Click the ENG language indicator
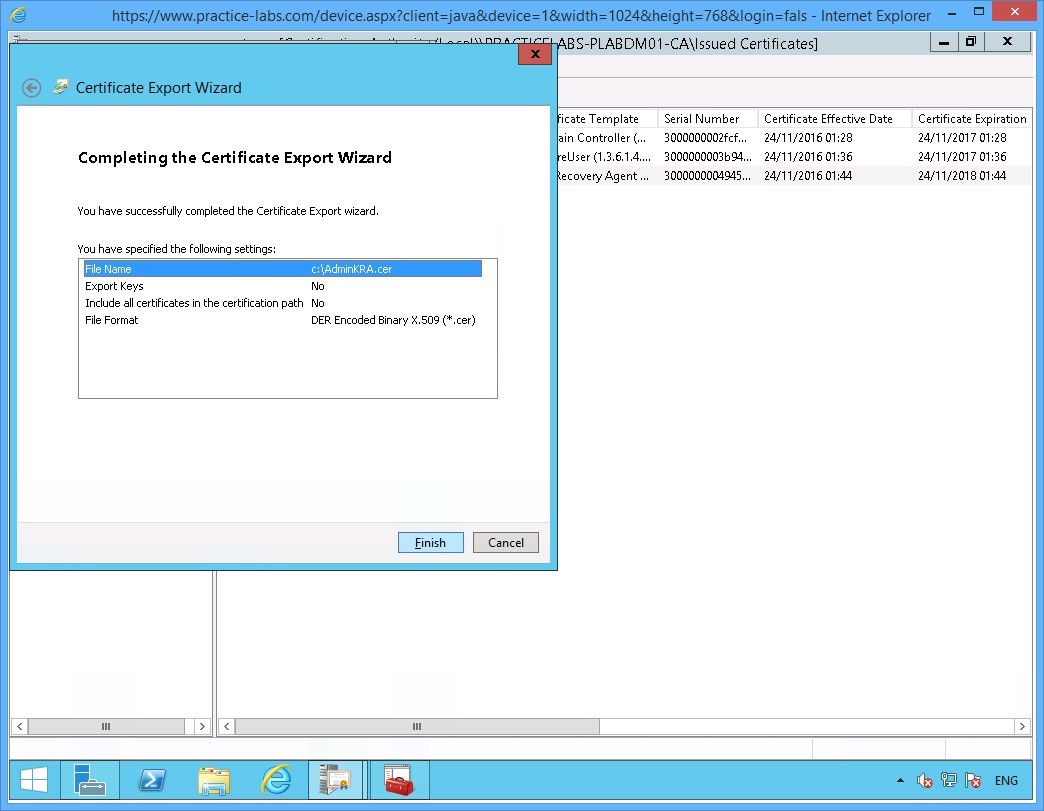The image size is (1044, 811). pos(1006,781)
